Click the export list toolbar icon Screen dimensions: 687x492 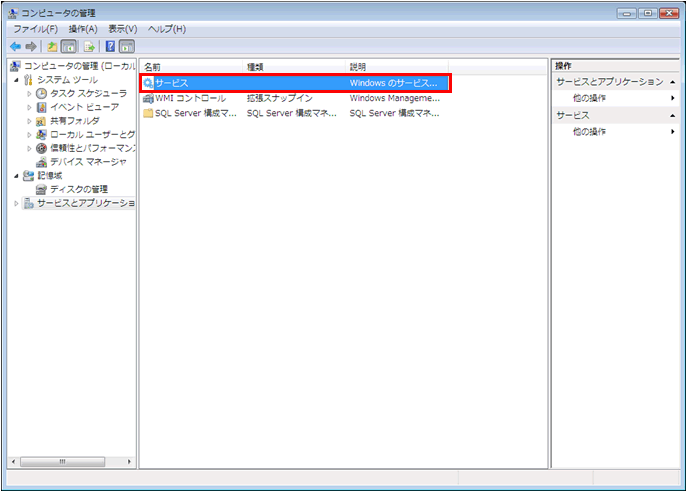(x=89, y=46)
